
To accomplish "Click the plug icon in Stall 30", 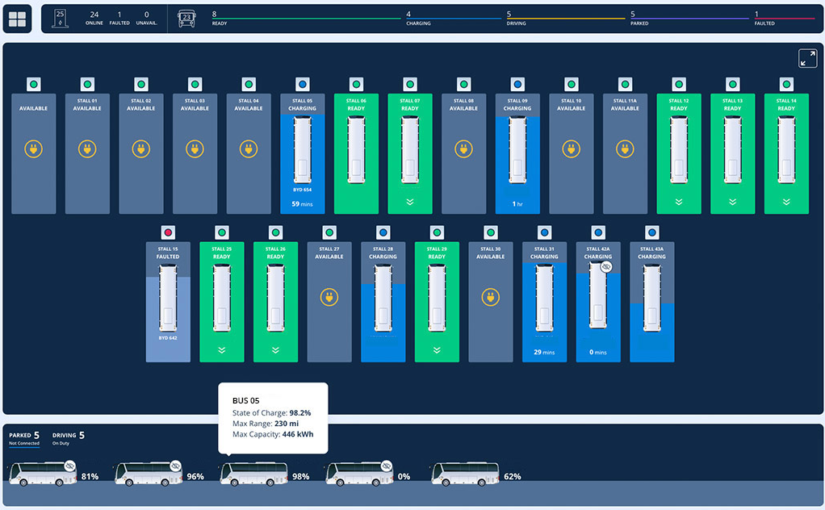I will (x=490, y=297).
